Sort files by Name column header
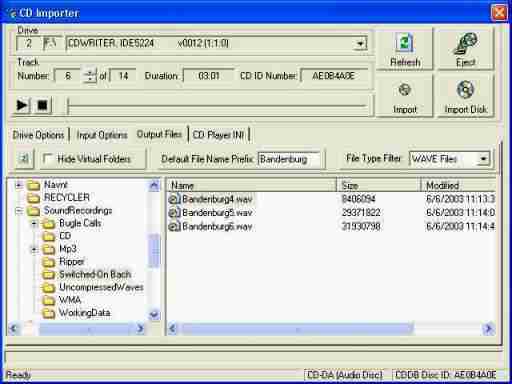 coord(252,185)
